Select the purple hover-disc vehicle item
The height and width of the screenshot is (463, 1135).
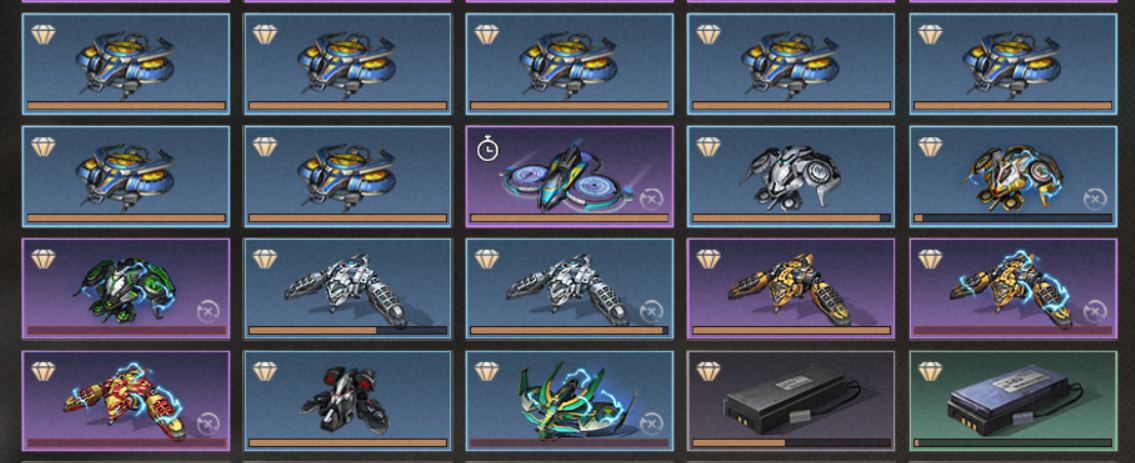(570, 177)
